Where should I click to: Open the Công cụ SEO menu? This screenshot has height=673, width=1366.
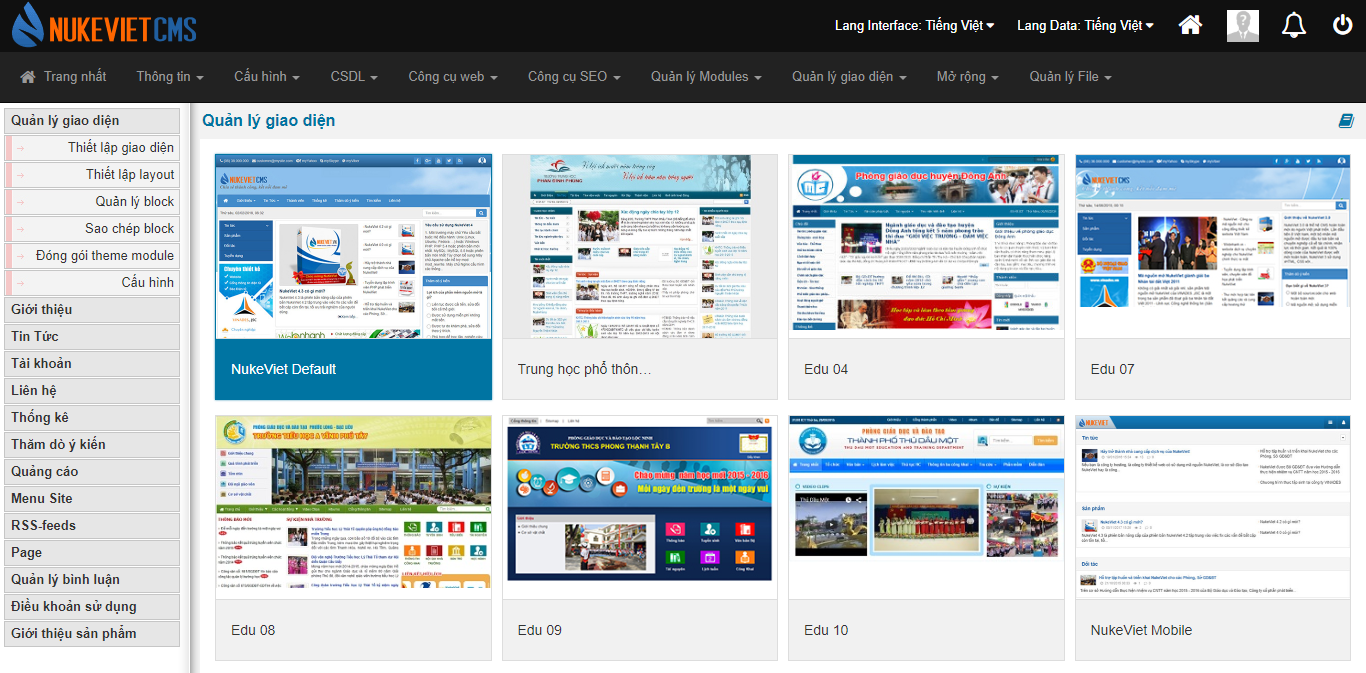(574, 77)
